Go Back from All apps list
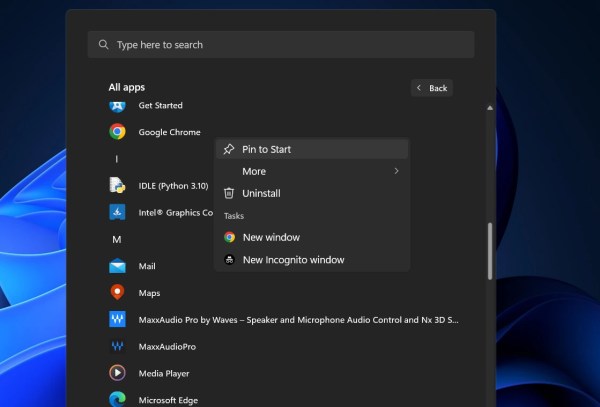This screenshot has width=600, height=407. click(x=432, y=88)
